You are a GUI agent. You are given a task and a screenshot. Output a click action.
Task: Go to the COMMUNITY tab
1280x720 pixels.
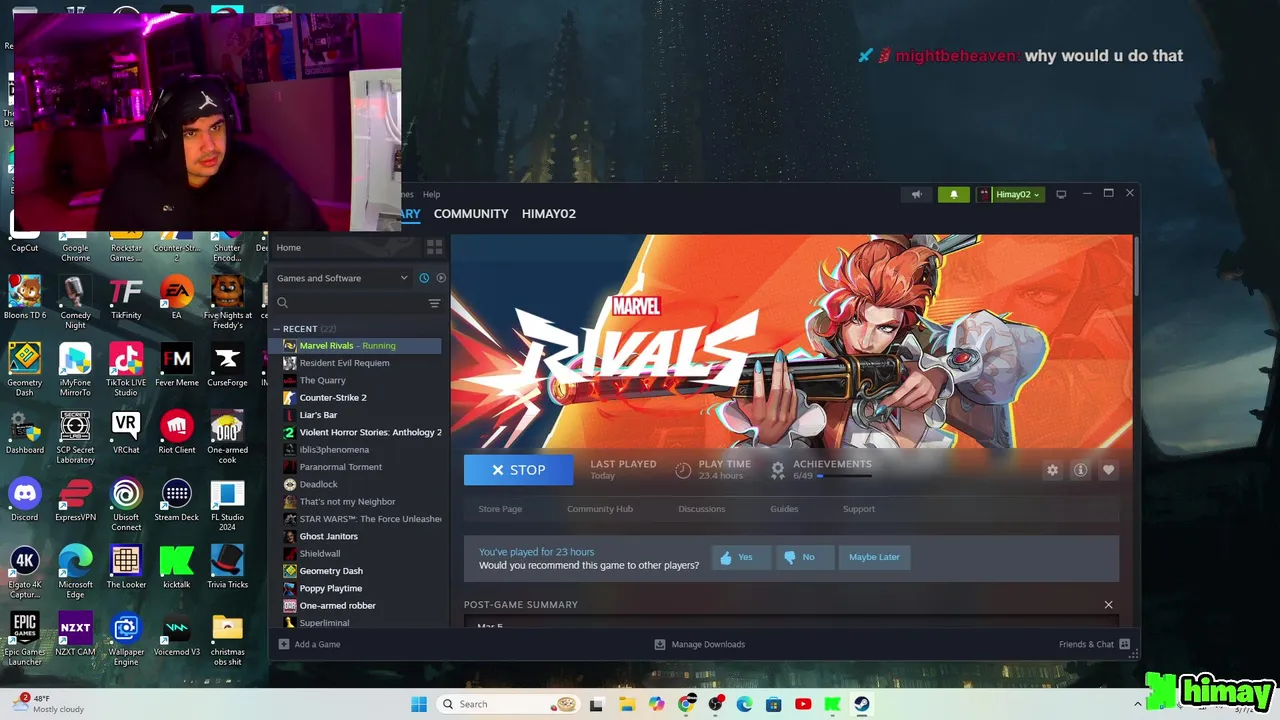click(471, 214)
